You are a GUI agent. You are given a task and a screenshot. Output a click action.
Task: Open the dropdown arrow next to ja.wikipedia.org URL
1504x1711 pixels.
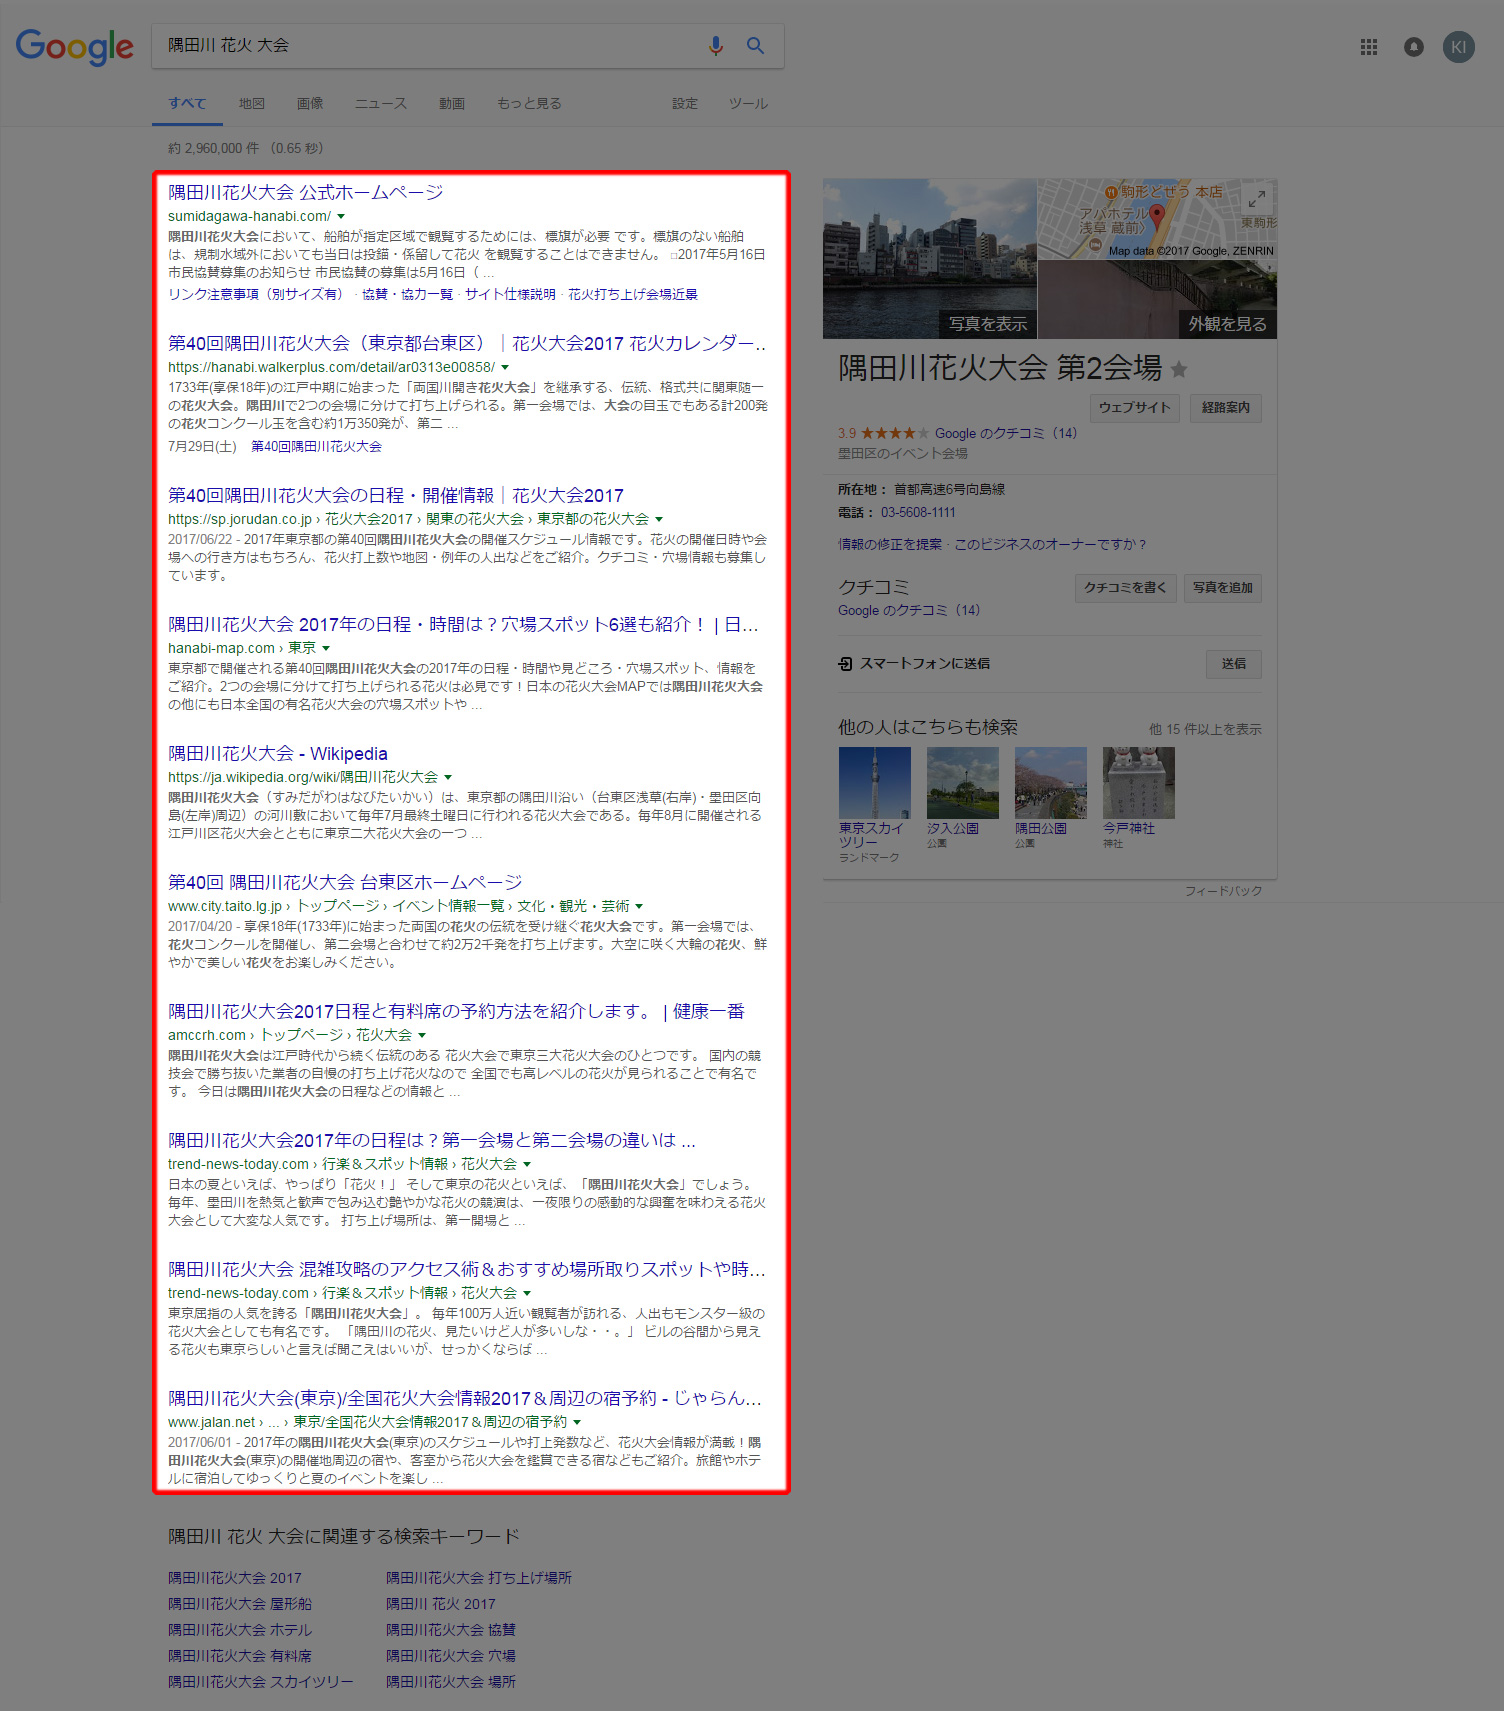coord(448,777)
